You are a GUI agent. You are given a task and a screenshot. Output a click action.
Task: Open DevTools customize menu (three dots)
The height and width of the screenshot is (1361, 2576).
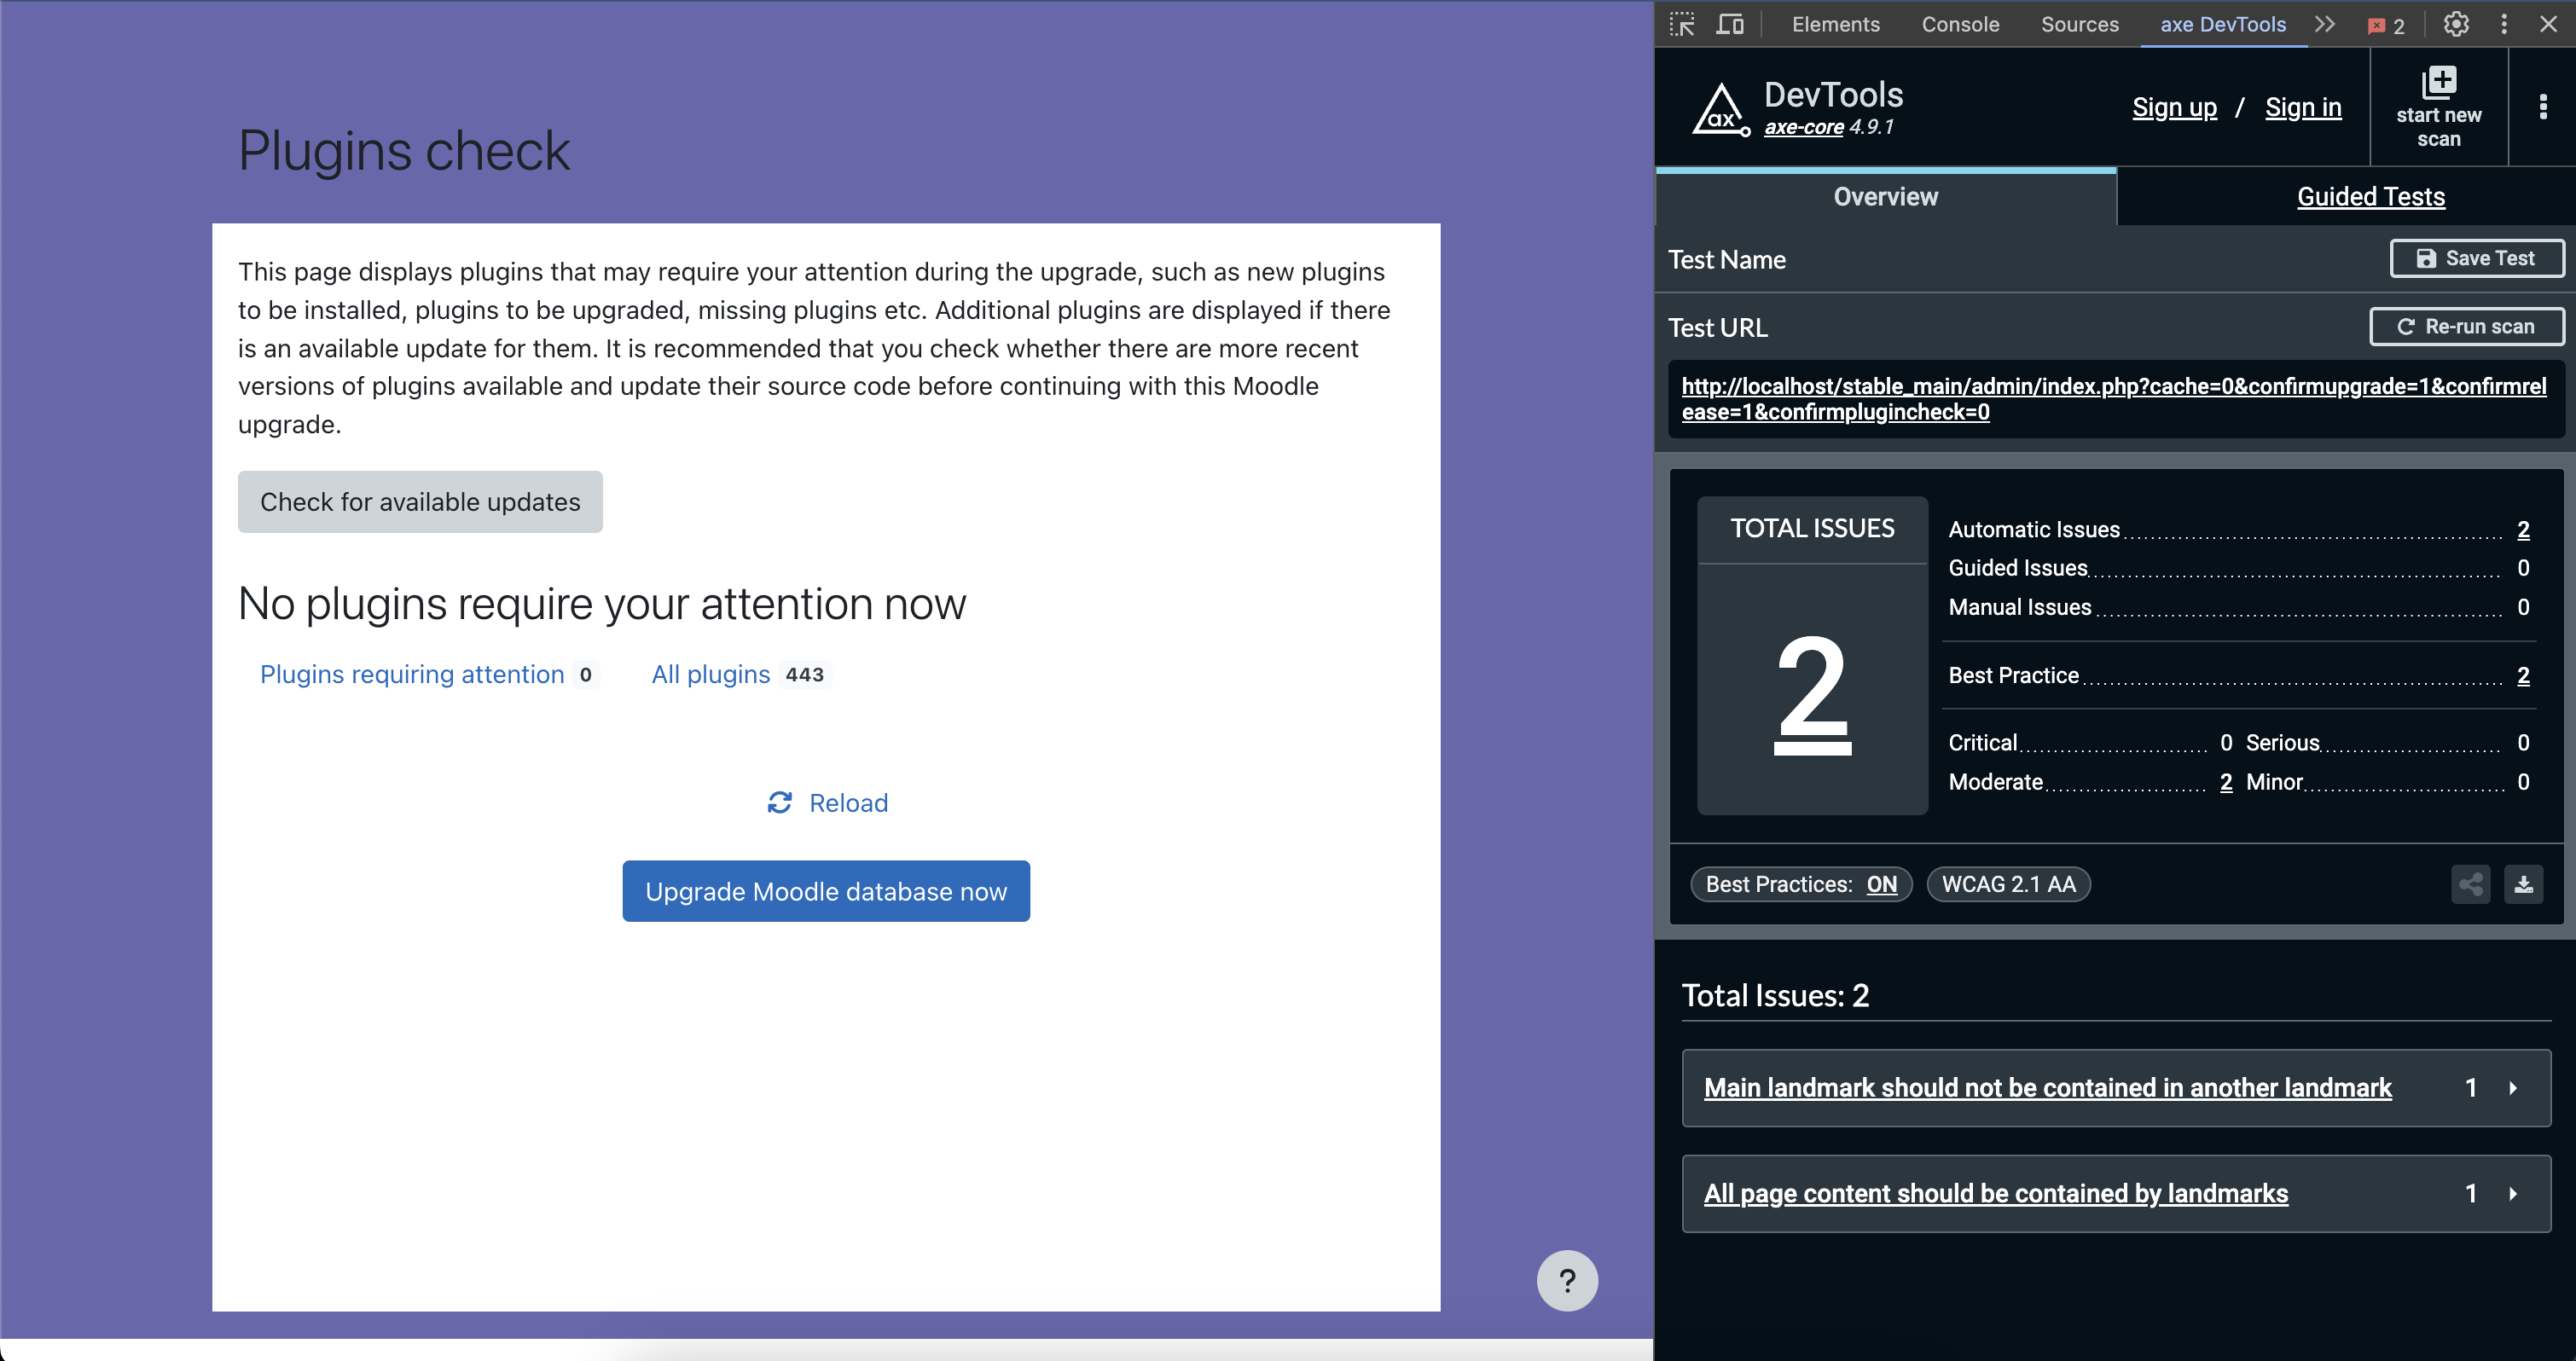(2504, 24)
